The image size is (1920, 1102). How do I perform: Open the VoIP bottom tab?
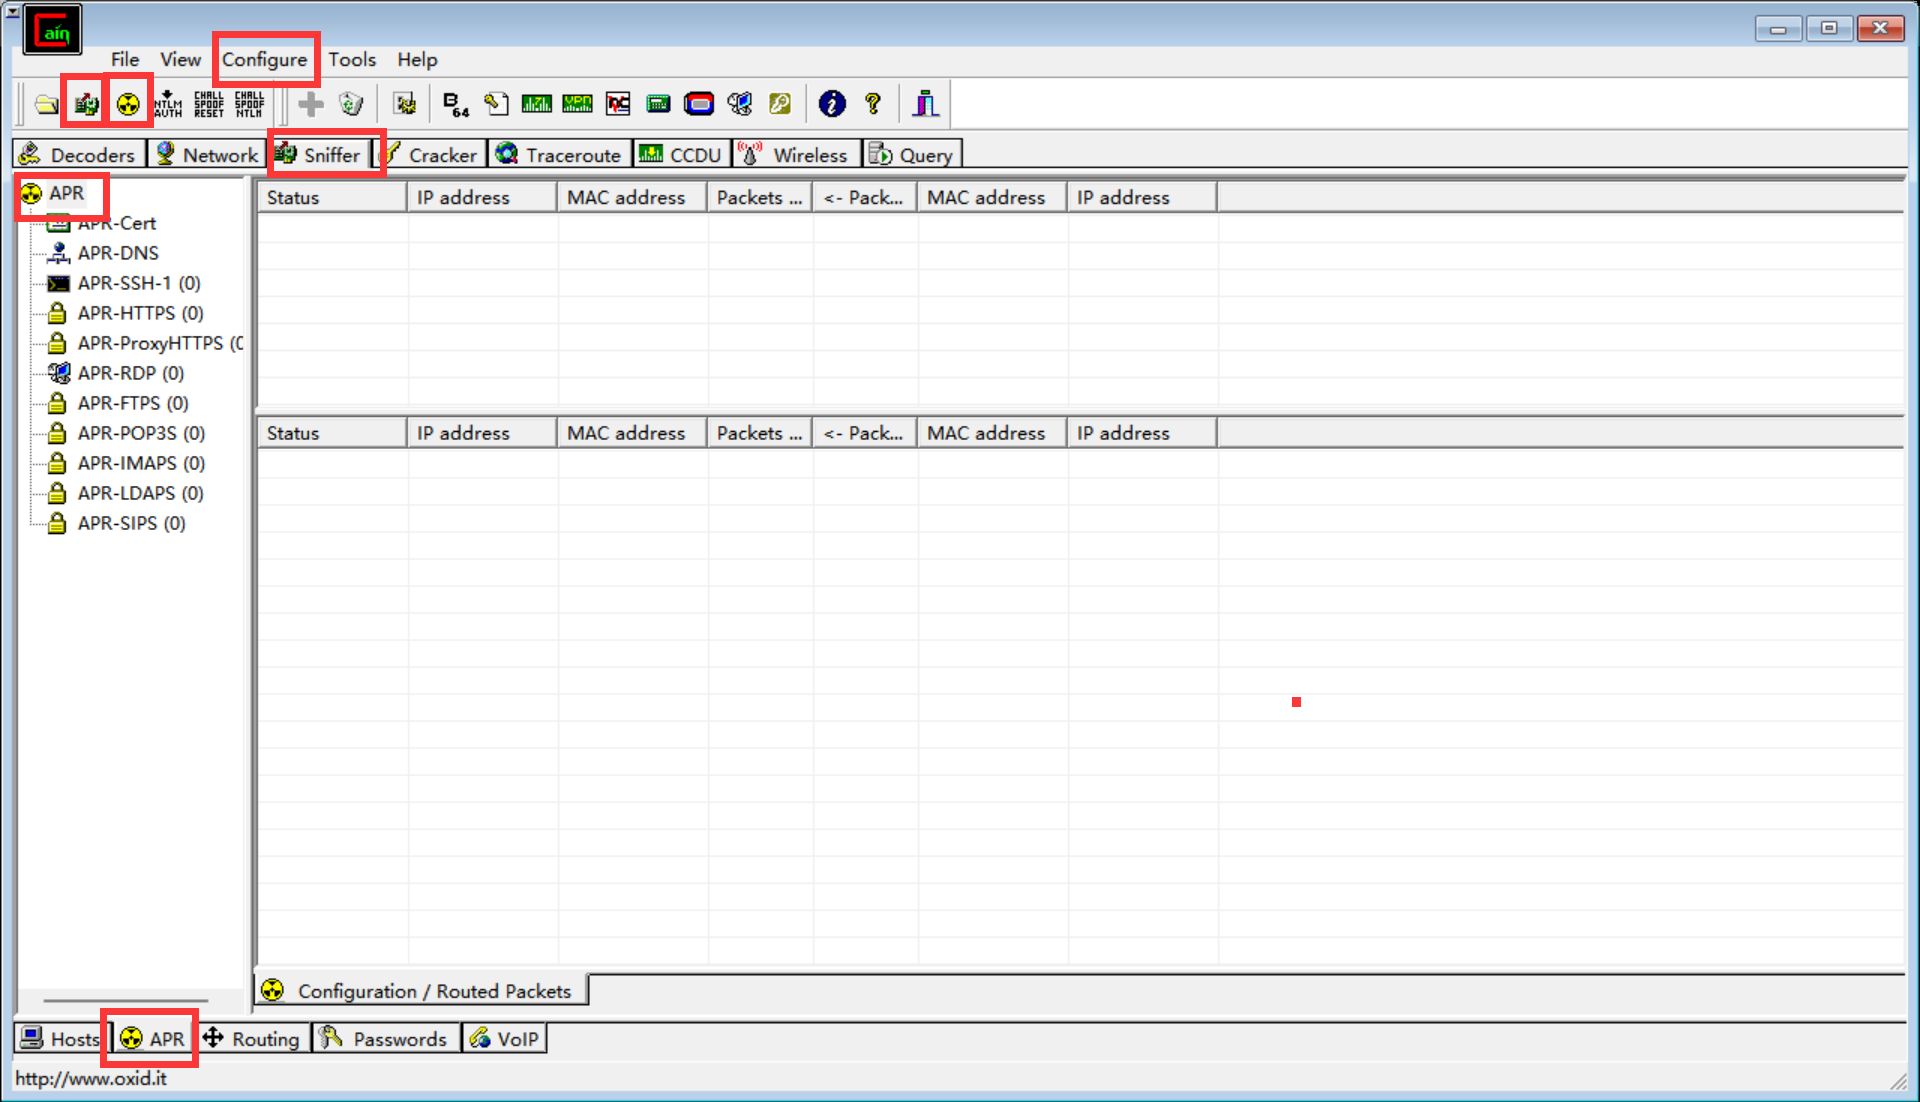pos(504,1038)
